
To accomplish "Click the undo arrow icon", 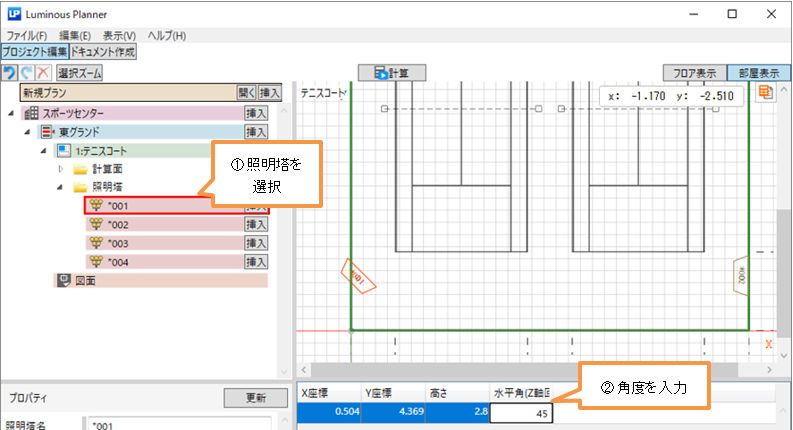I will click(x=10, y=73).
